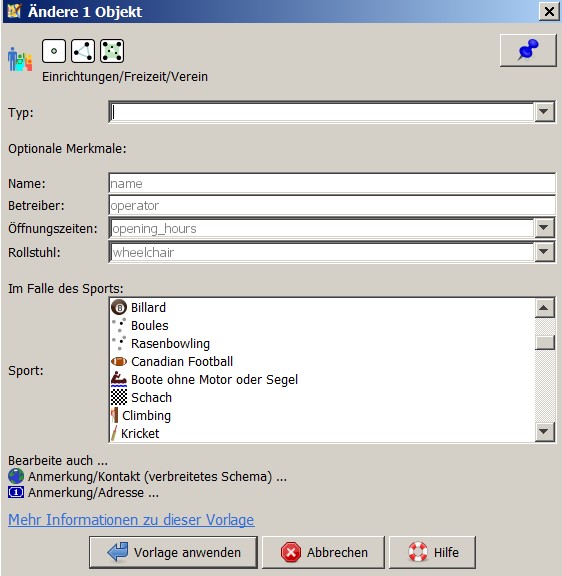This screenshot has height=576, width=562.
Task: Open the Rollstuhl wheelchair dropdown
Action: (544, 252)
